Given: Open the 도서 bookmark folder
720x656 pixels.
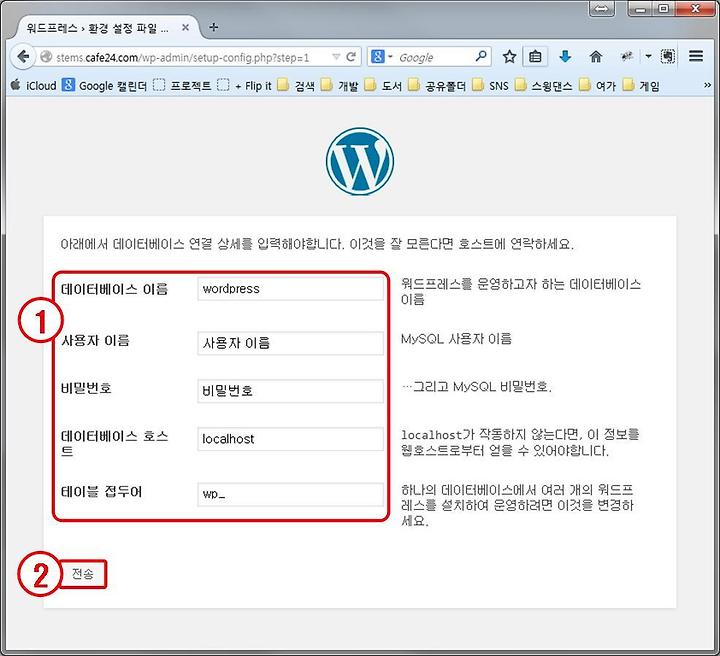Looking at the screenshot, I should click(383, 86).
